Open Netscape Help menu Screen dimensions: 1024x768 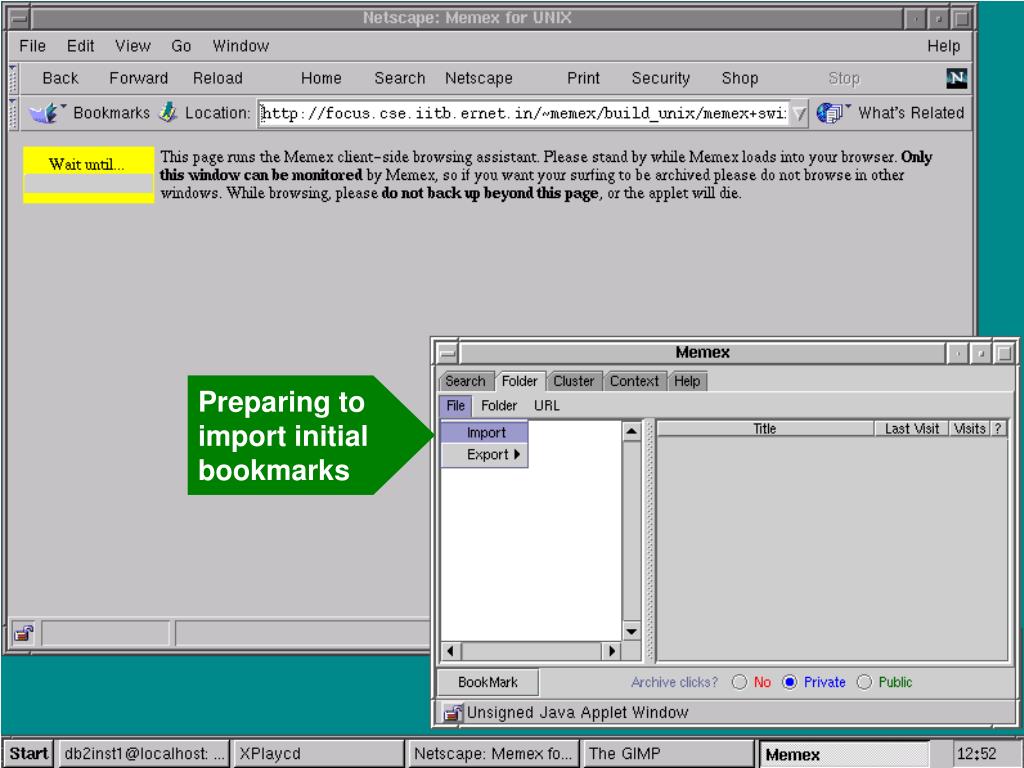pyautogui.click(x=944, y=46)
